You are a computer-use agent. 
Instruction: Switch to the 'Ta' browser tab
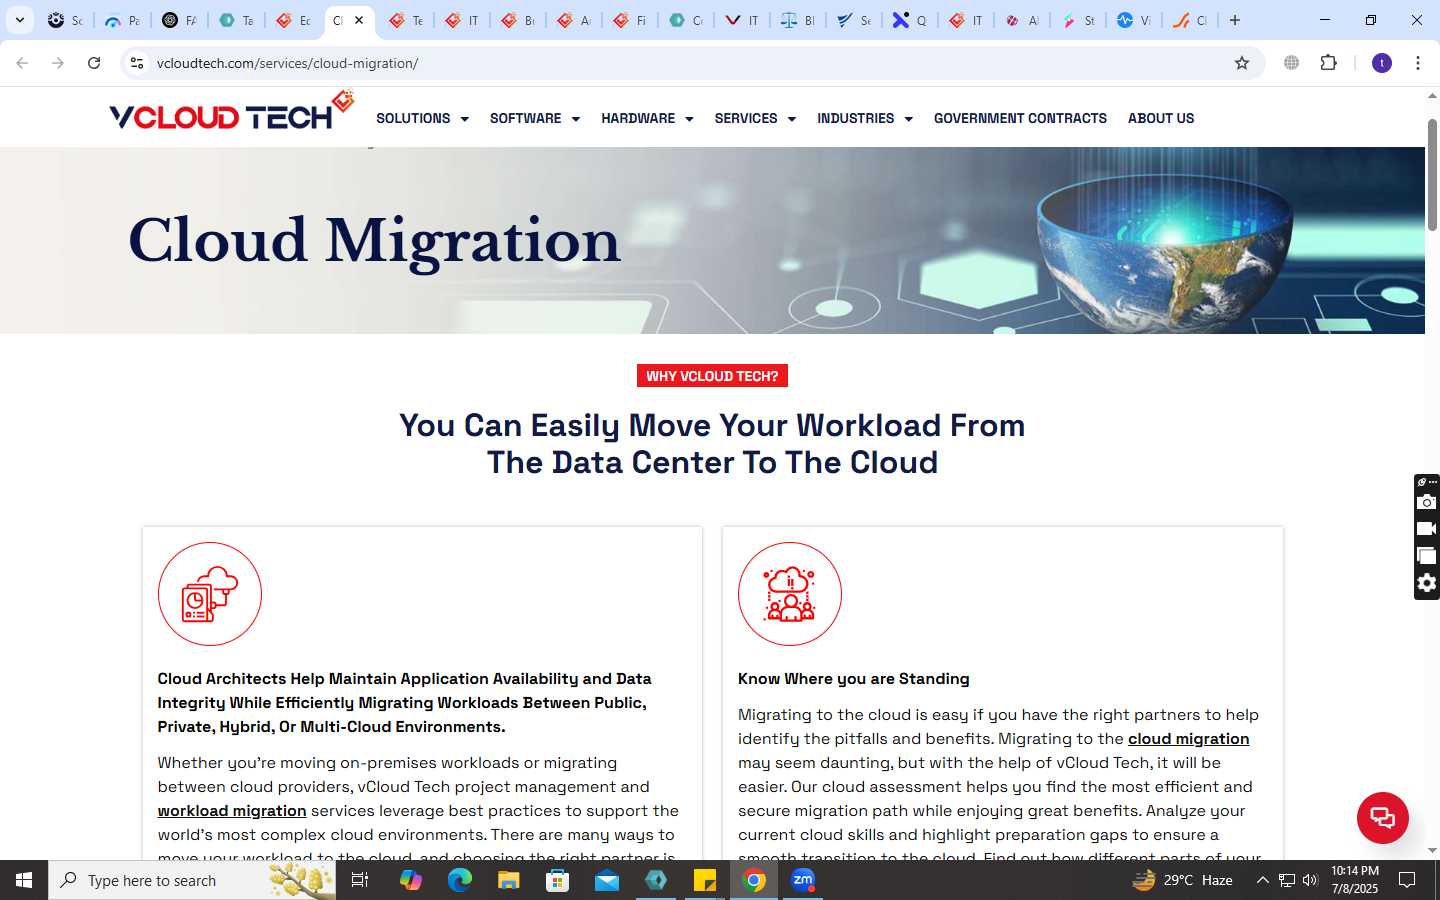[236, 20]
